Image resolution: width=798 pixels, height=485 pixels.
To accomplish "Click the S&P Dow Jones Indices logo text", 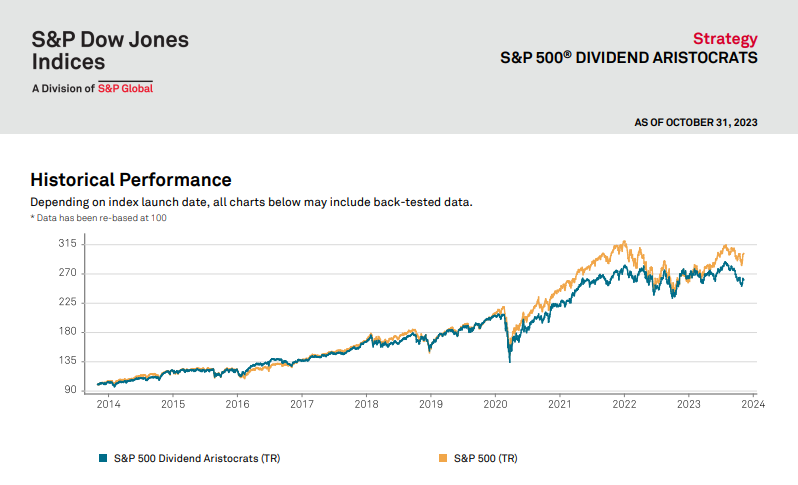I will (110, 50).
